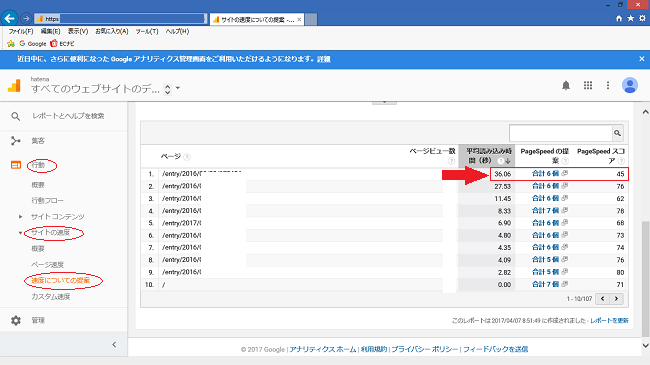Click 合計 6 個 link in row 1

545,174
